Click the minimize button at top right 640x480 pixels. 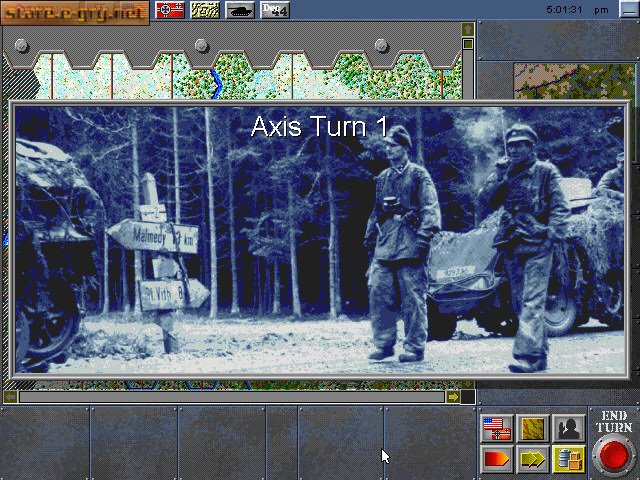629,9
